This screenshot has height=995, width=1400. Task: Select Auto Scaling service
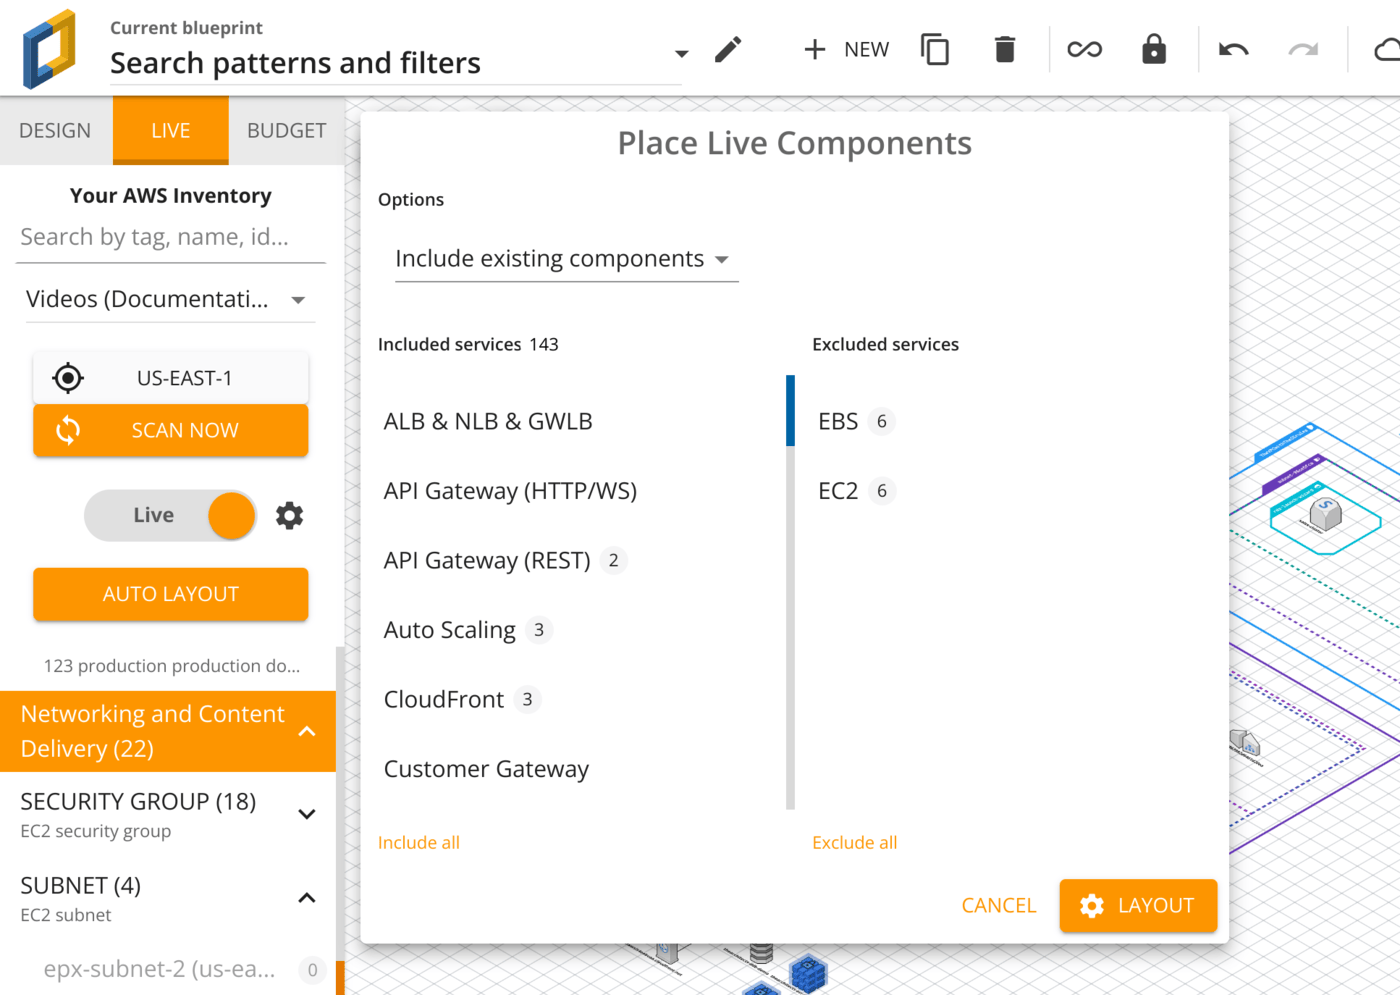(x=450, y=630)
